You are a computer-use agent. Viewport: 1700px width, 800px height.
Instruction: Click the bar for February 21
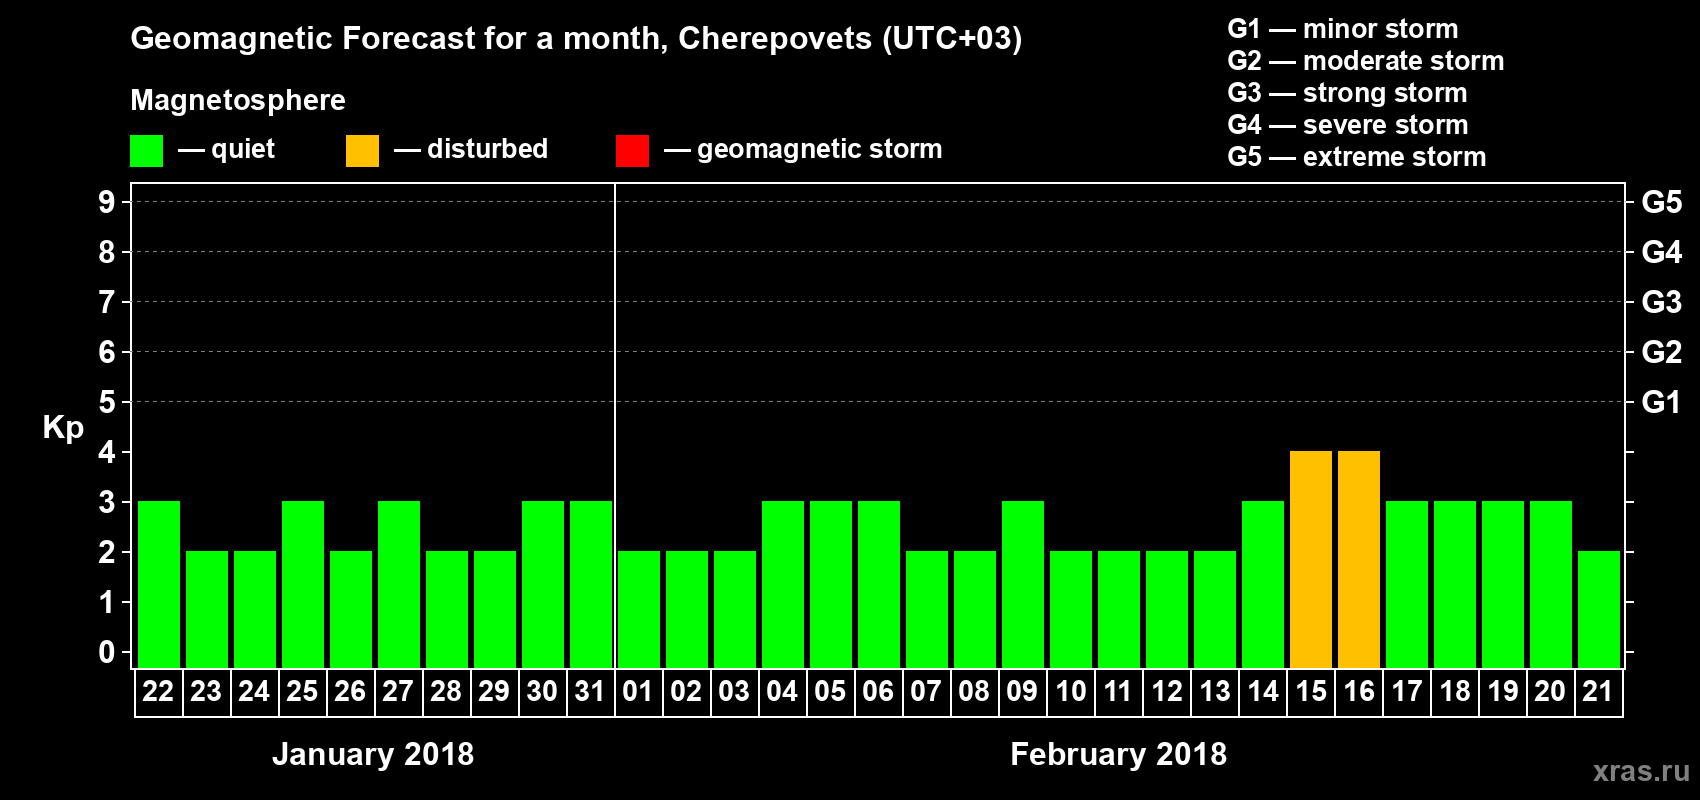1599,609
